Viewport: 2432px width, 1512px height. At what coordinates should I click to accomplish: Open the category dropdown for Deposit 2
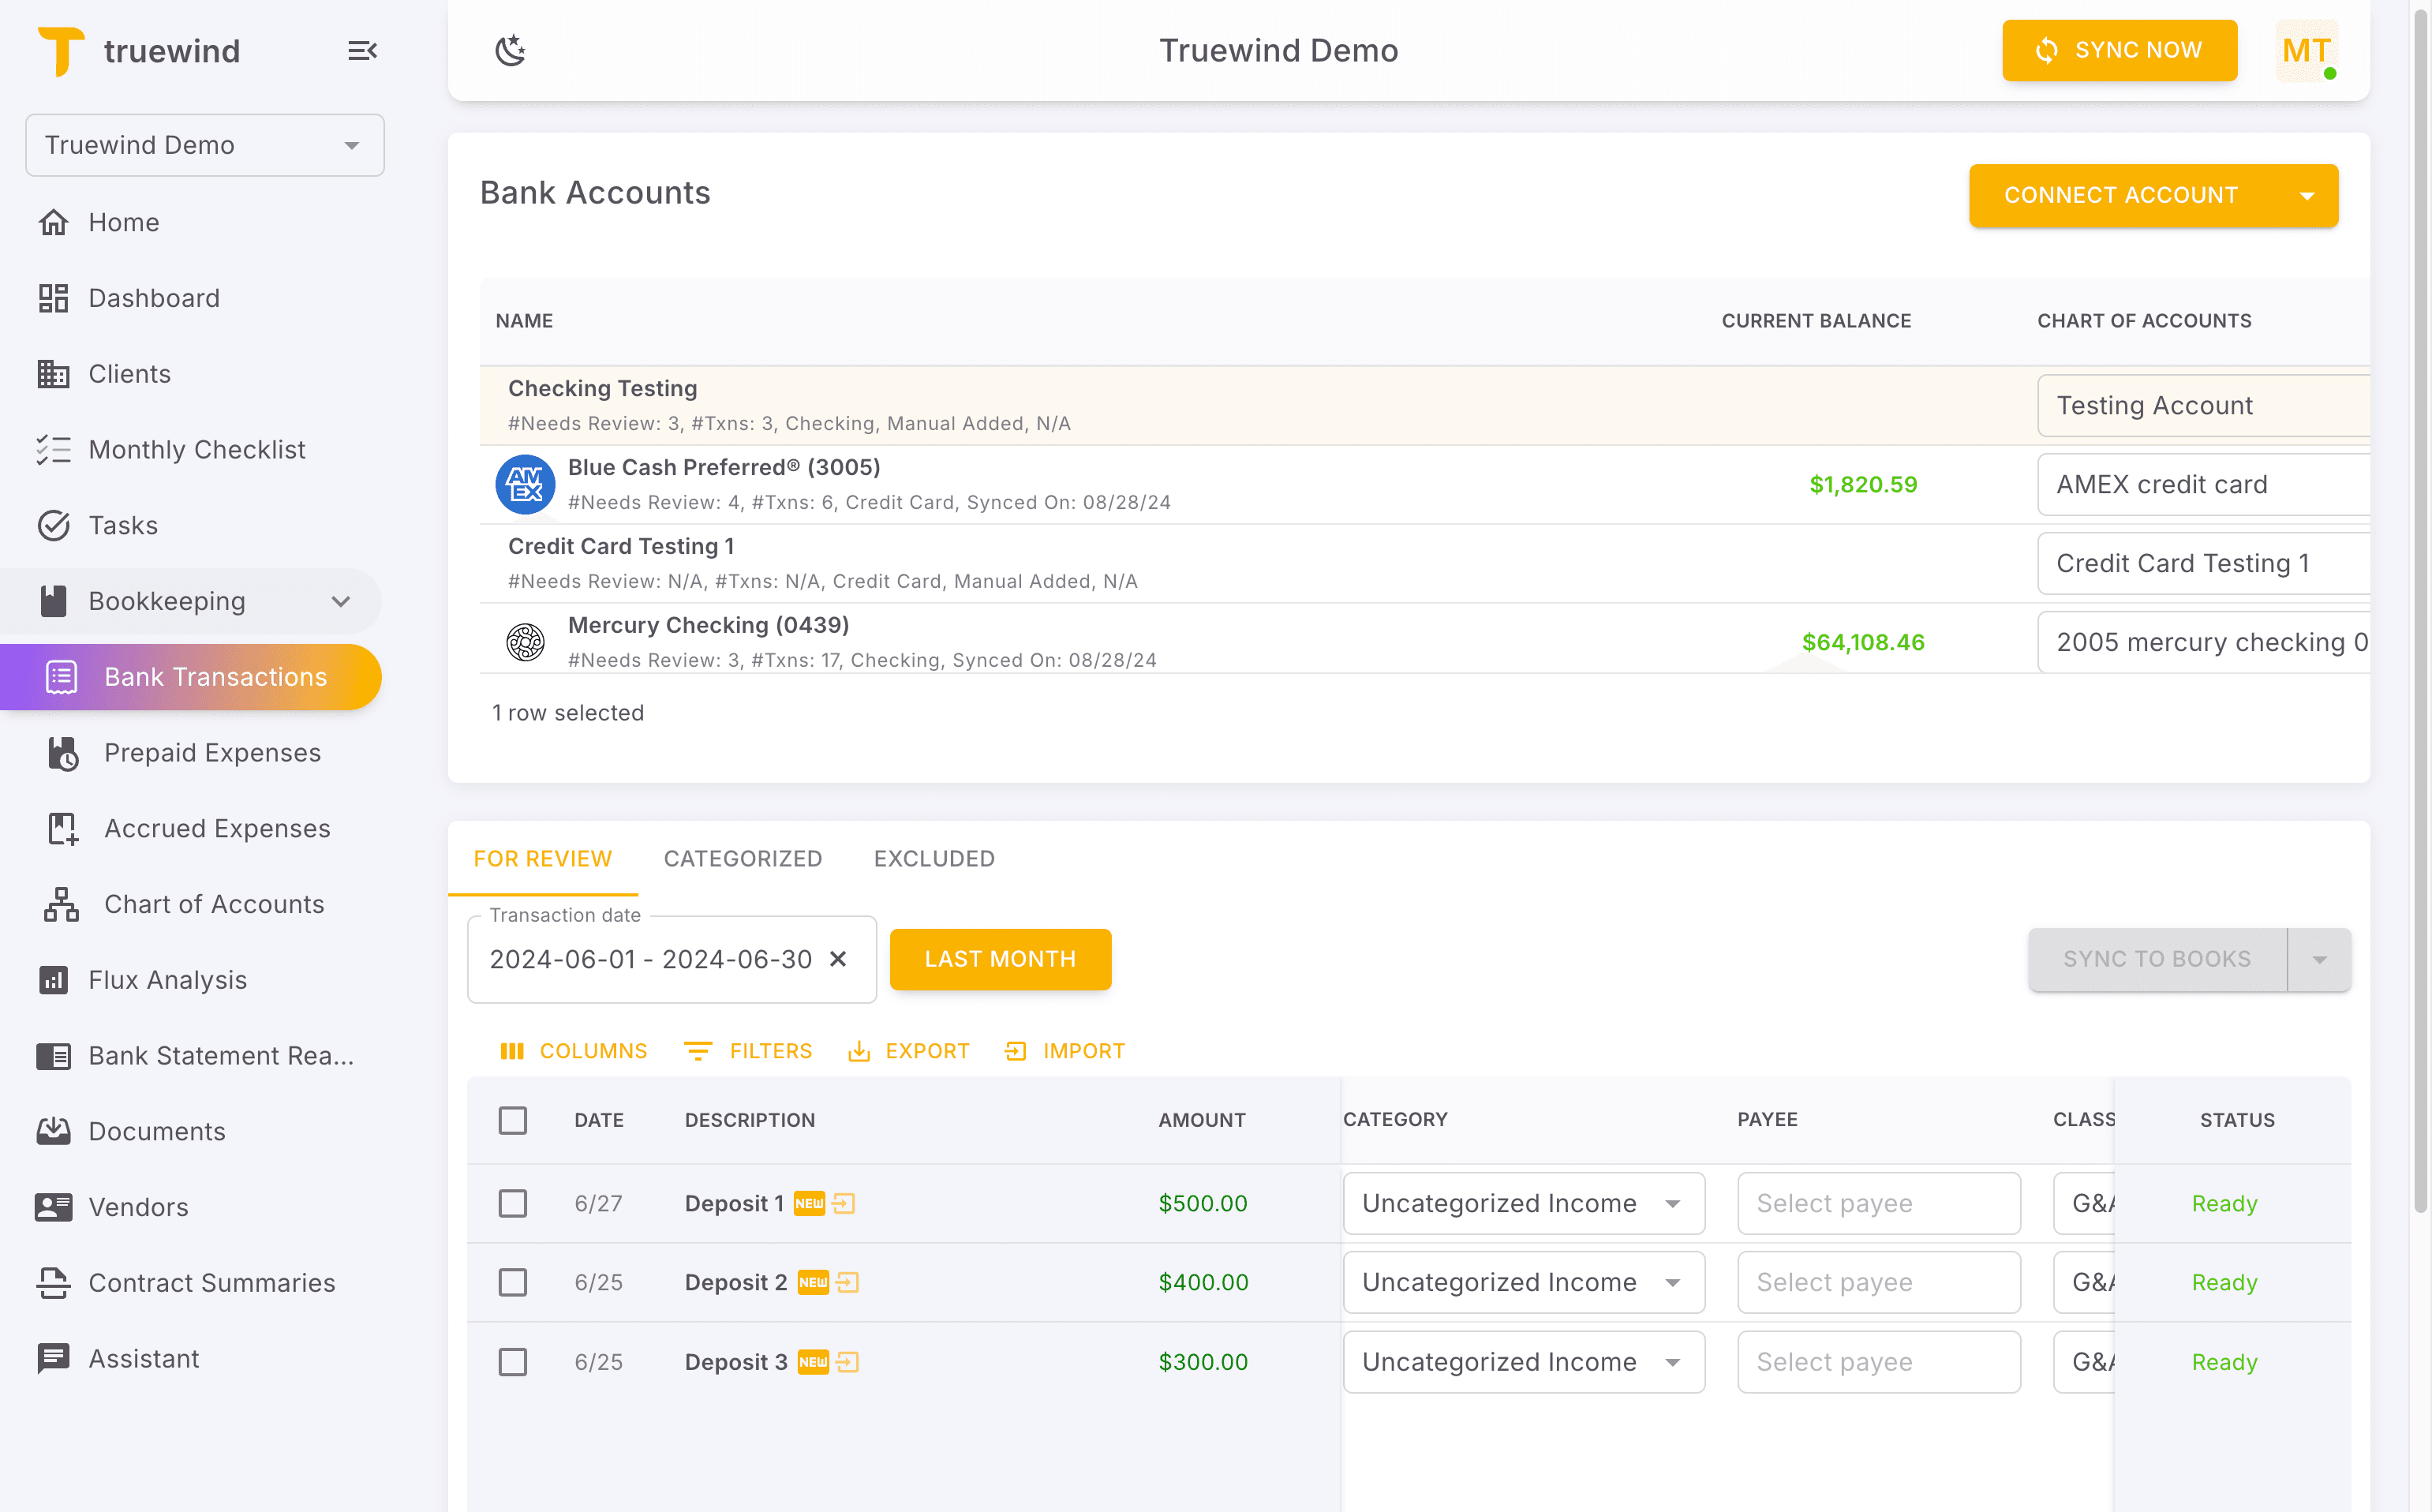[1673, 1282]
